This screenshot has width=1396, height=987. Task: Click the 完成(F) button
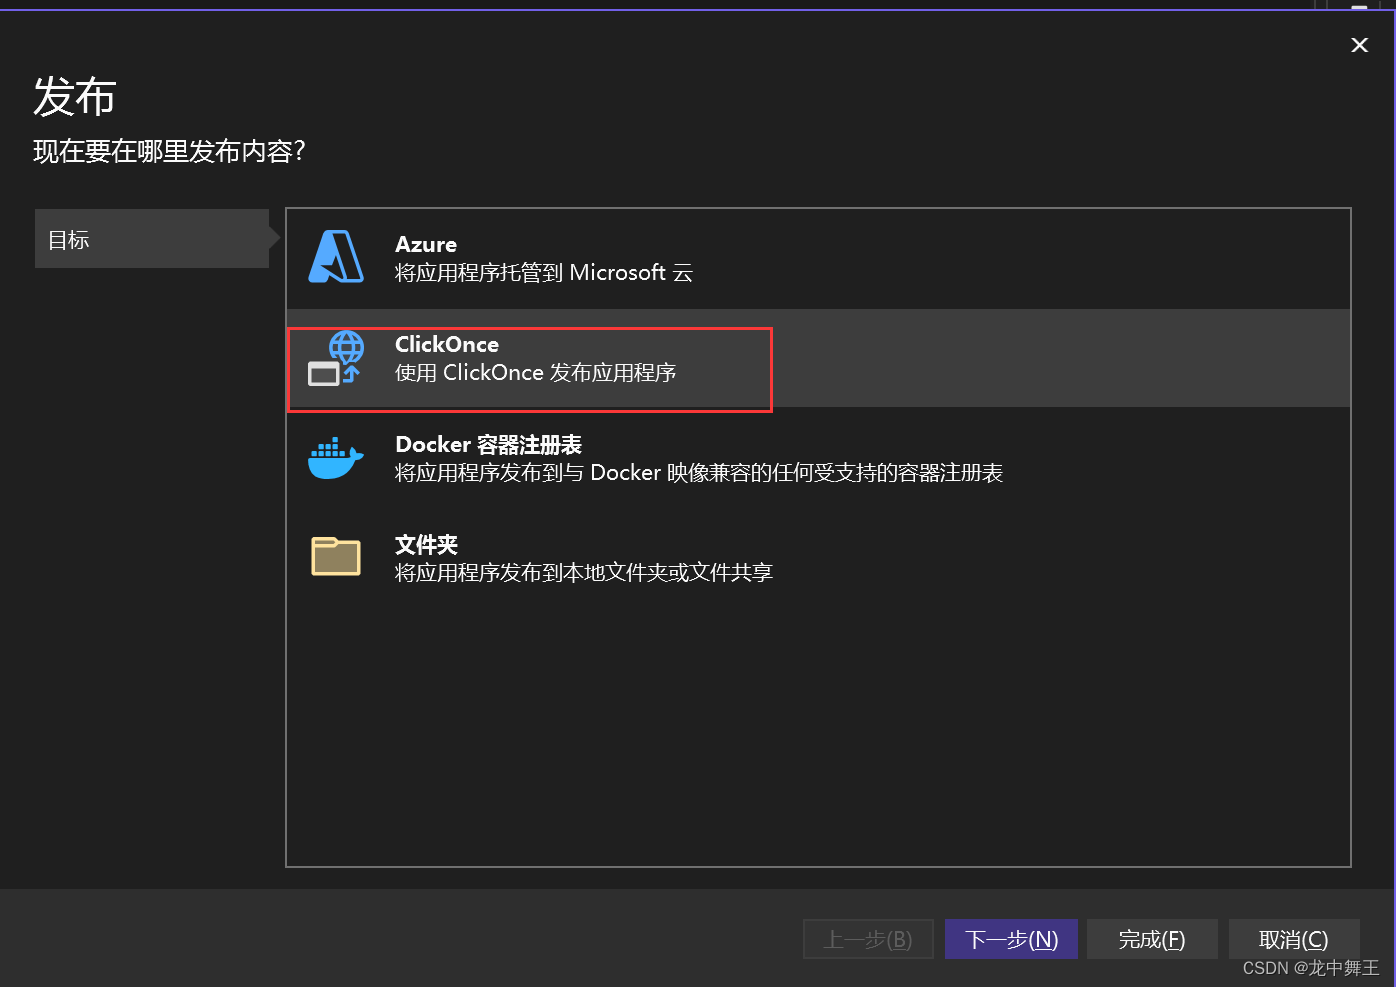[1152, 939]
